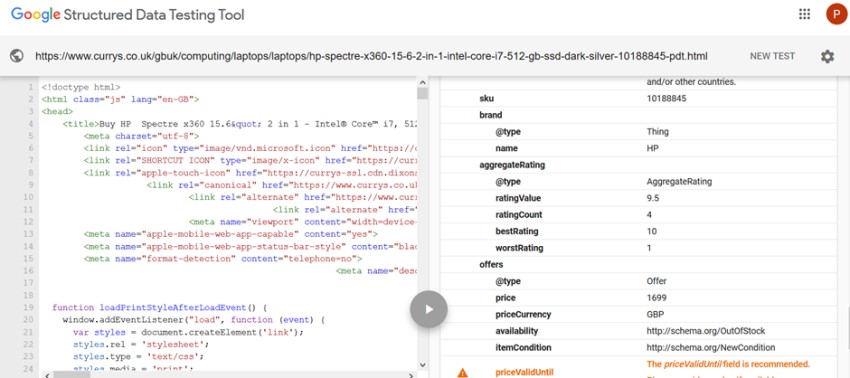
Task: Select the worstRating label
Action: click(519, 248)
